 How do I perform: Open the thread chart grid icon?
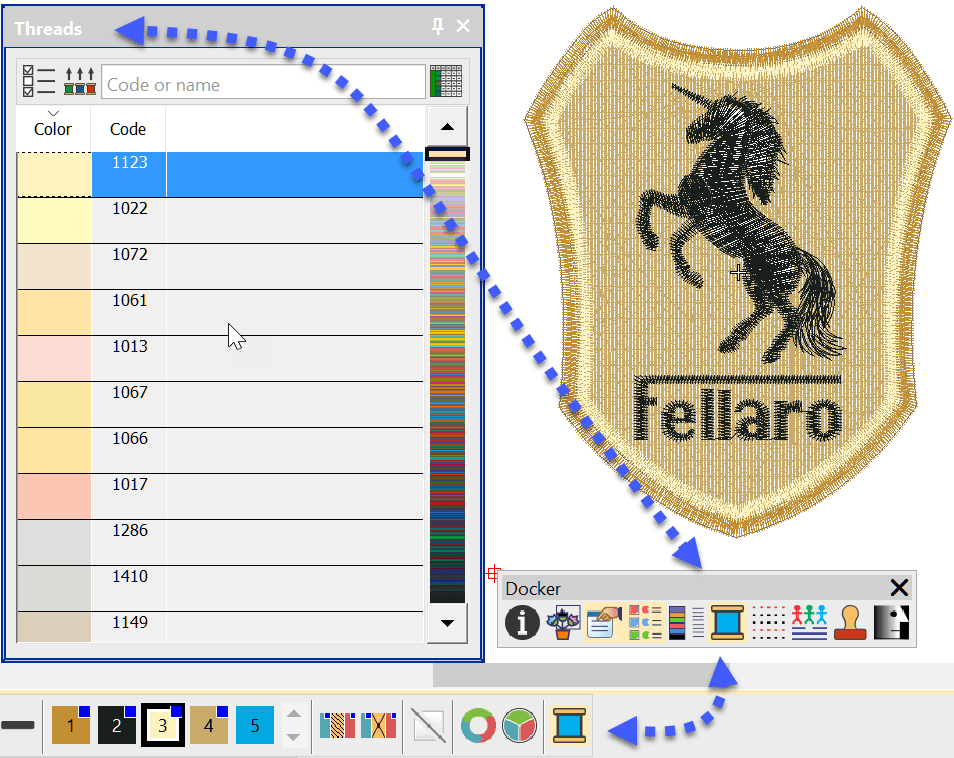(445, 82)
